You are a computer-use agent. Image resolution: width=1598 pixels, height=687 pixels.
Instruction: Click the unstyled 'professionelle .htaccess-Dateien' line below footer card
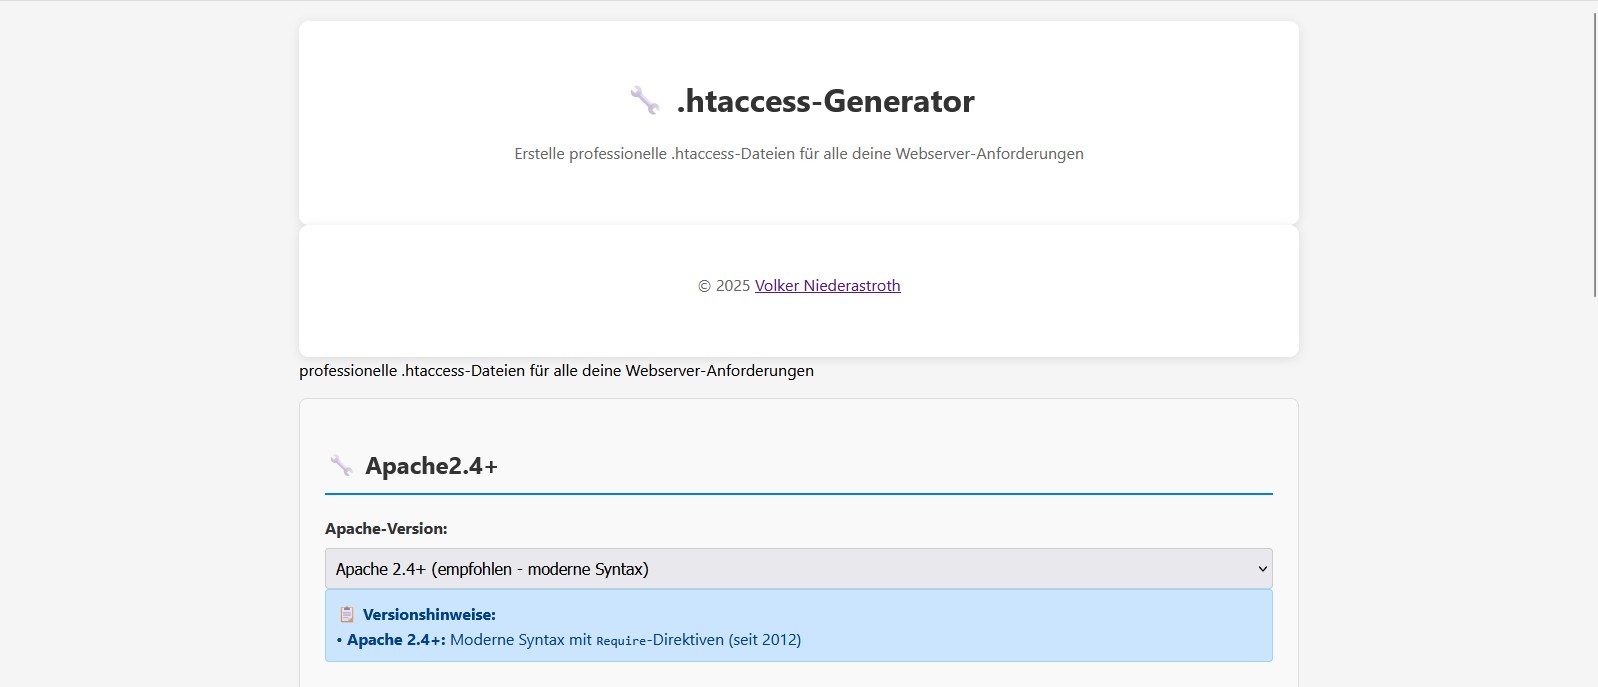pyautogui.click(x=556, y=371)
